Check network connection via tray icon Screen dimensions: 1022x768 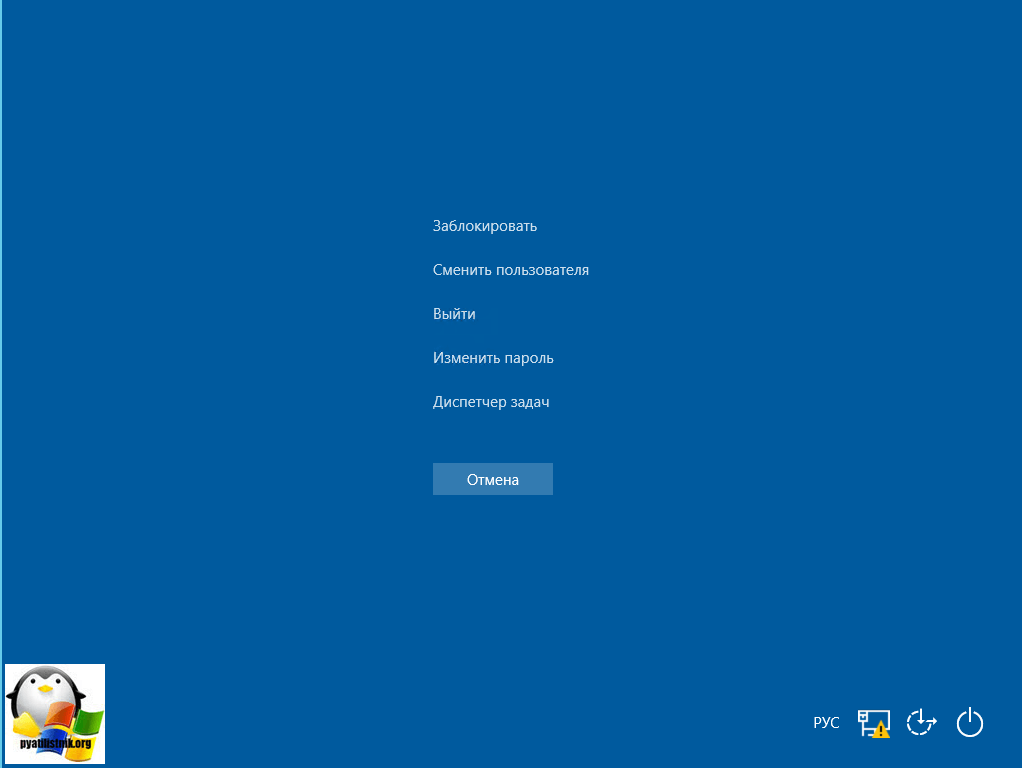coord(873,723)
